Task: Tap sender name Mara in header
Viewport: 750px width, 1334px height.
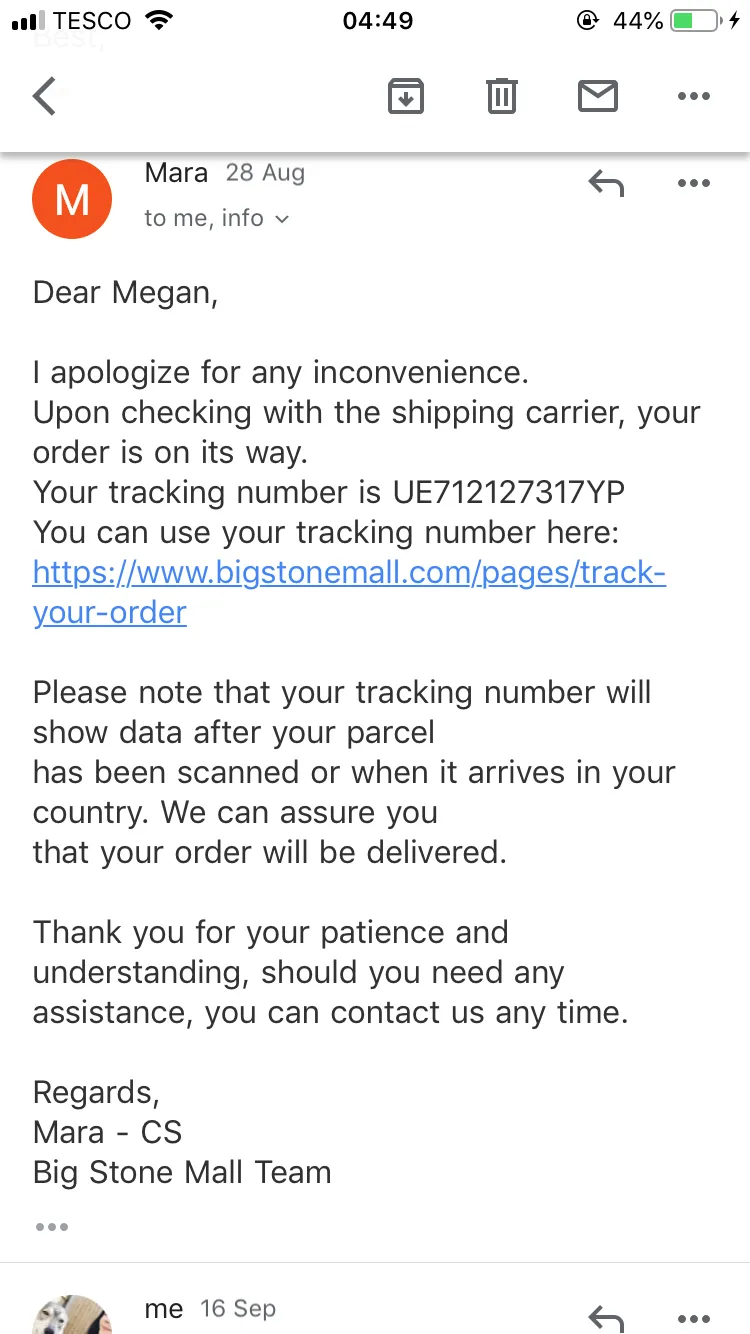Action: pos(176,173)
